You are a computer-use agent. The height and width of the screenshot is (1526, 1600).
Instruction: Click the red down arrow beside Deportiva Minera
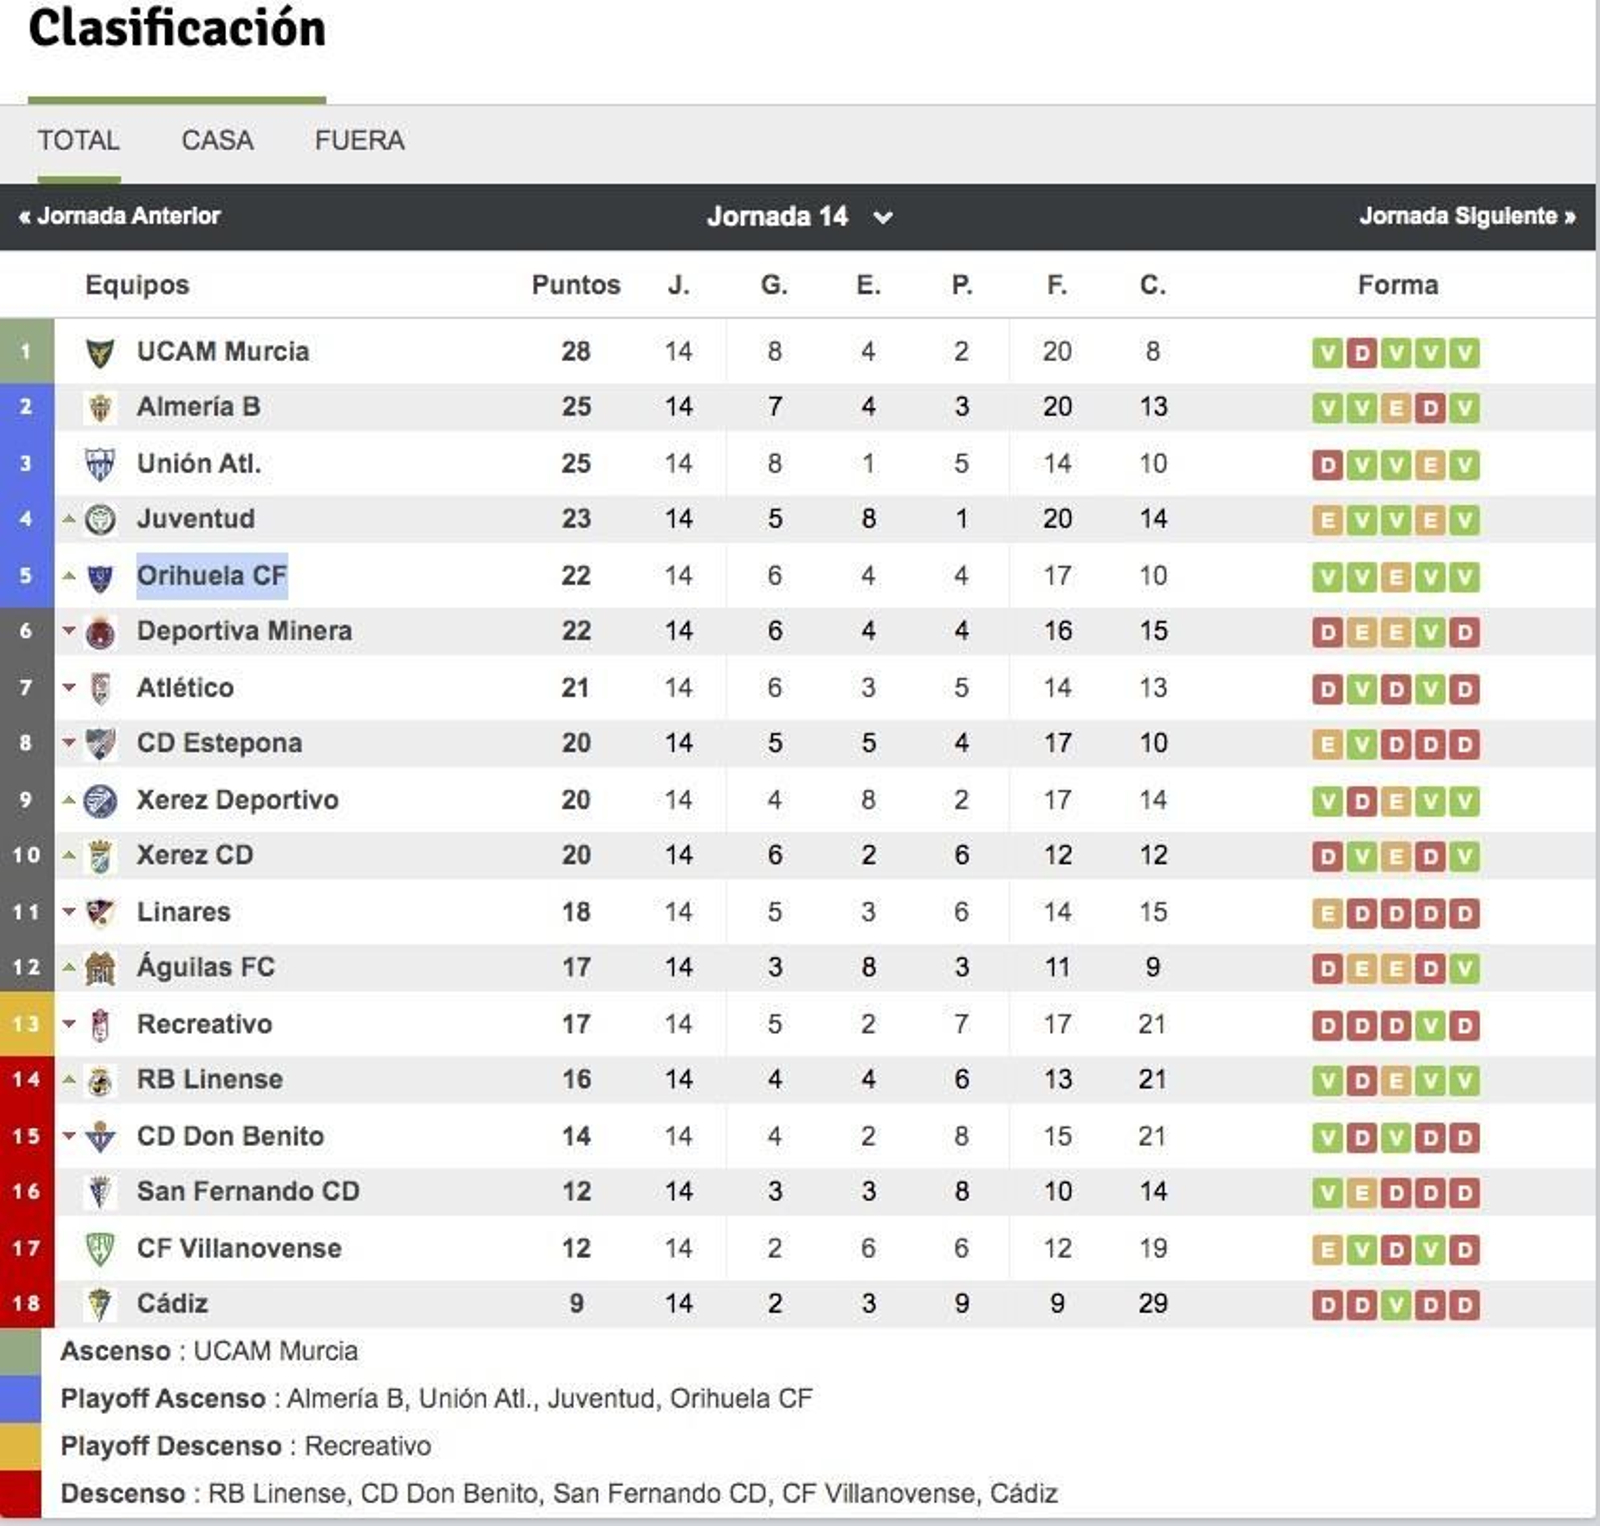tap(70, 632)
